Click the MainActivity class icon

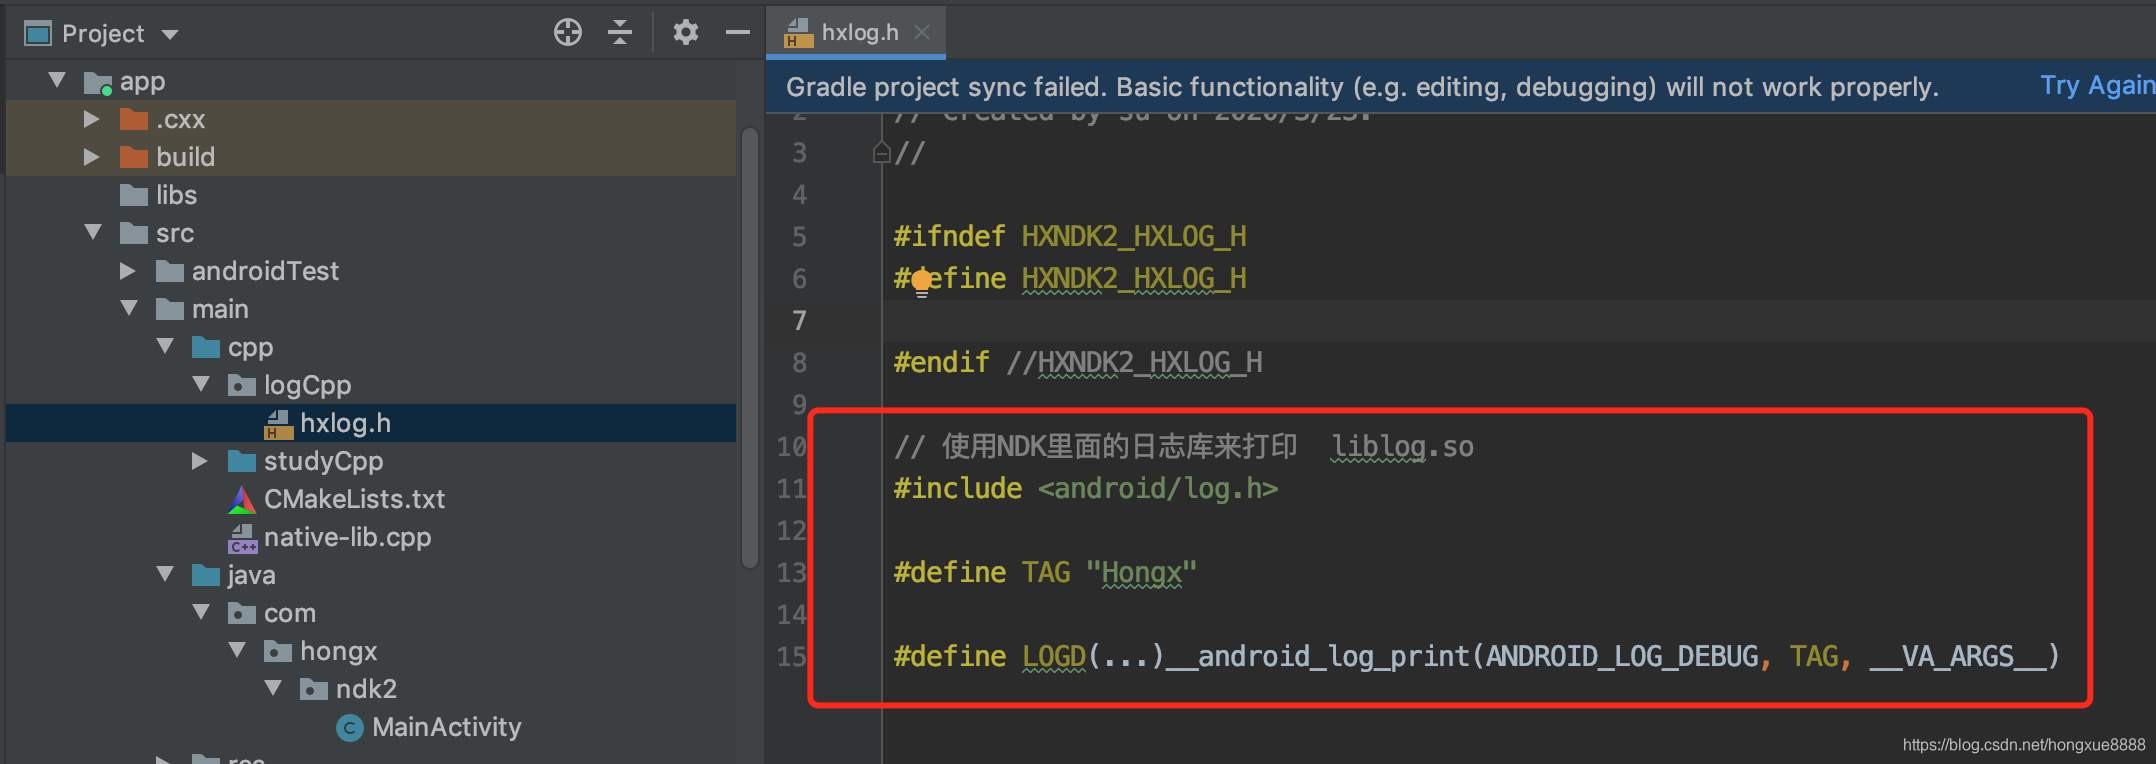tap(349, 728)
